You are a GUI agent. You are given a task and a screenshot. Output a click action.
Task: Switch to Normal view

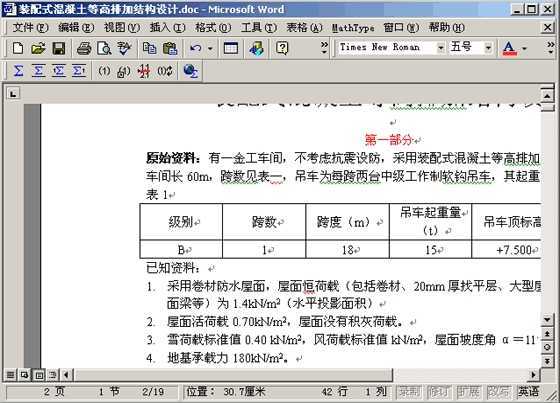10,375
